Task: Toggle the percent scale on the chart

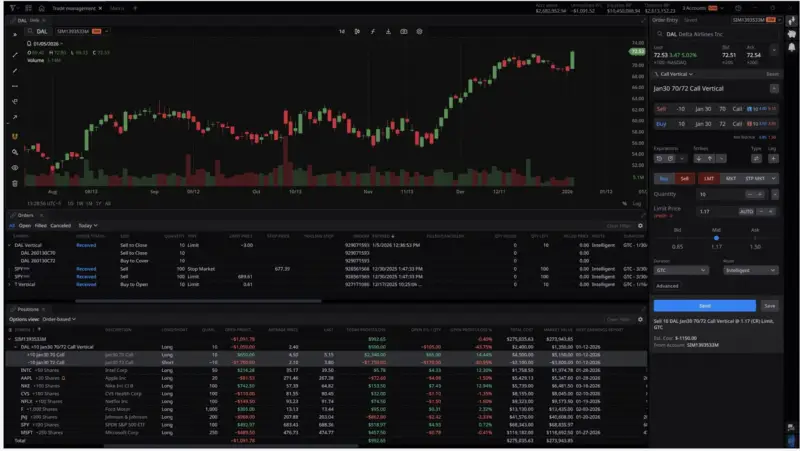Action: 624,204
